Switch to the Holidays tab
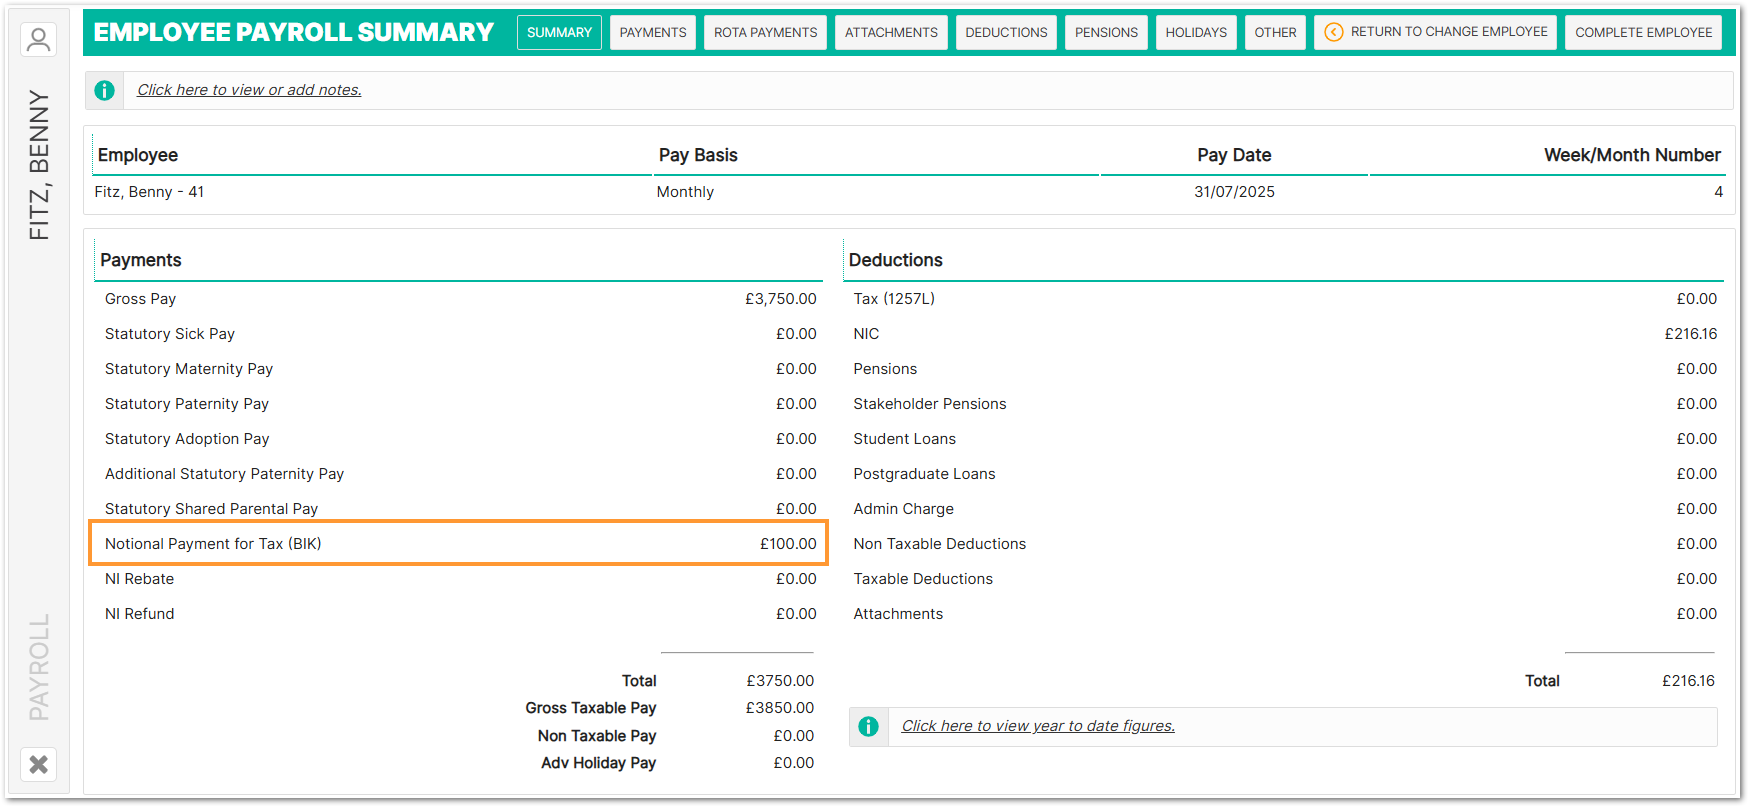This screenshot has width=1750, height=807. click(x=1195, y=32)
